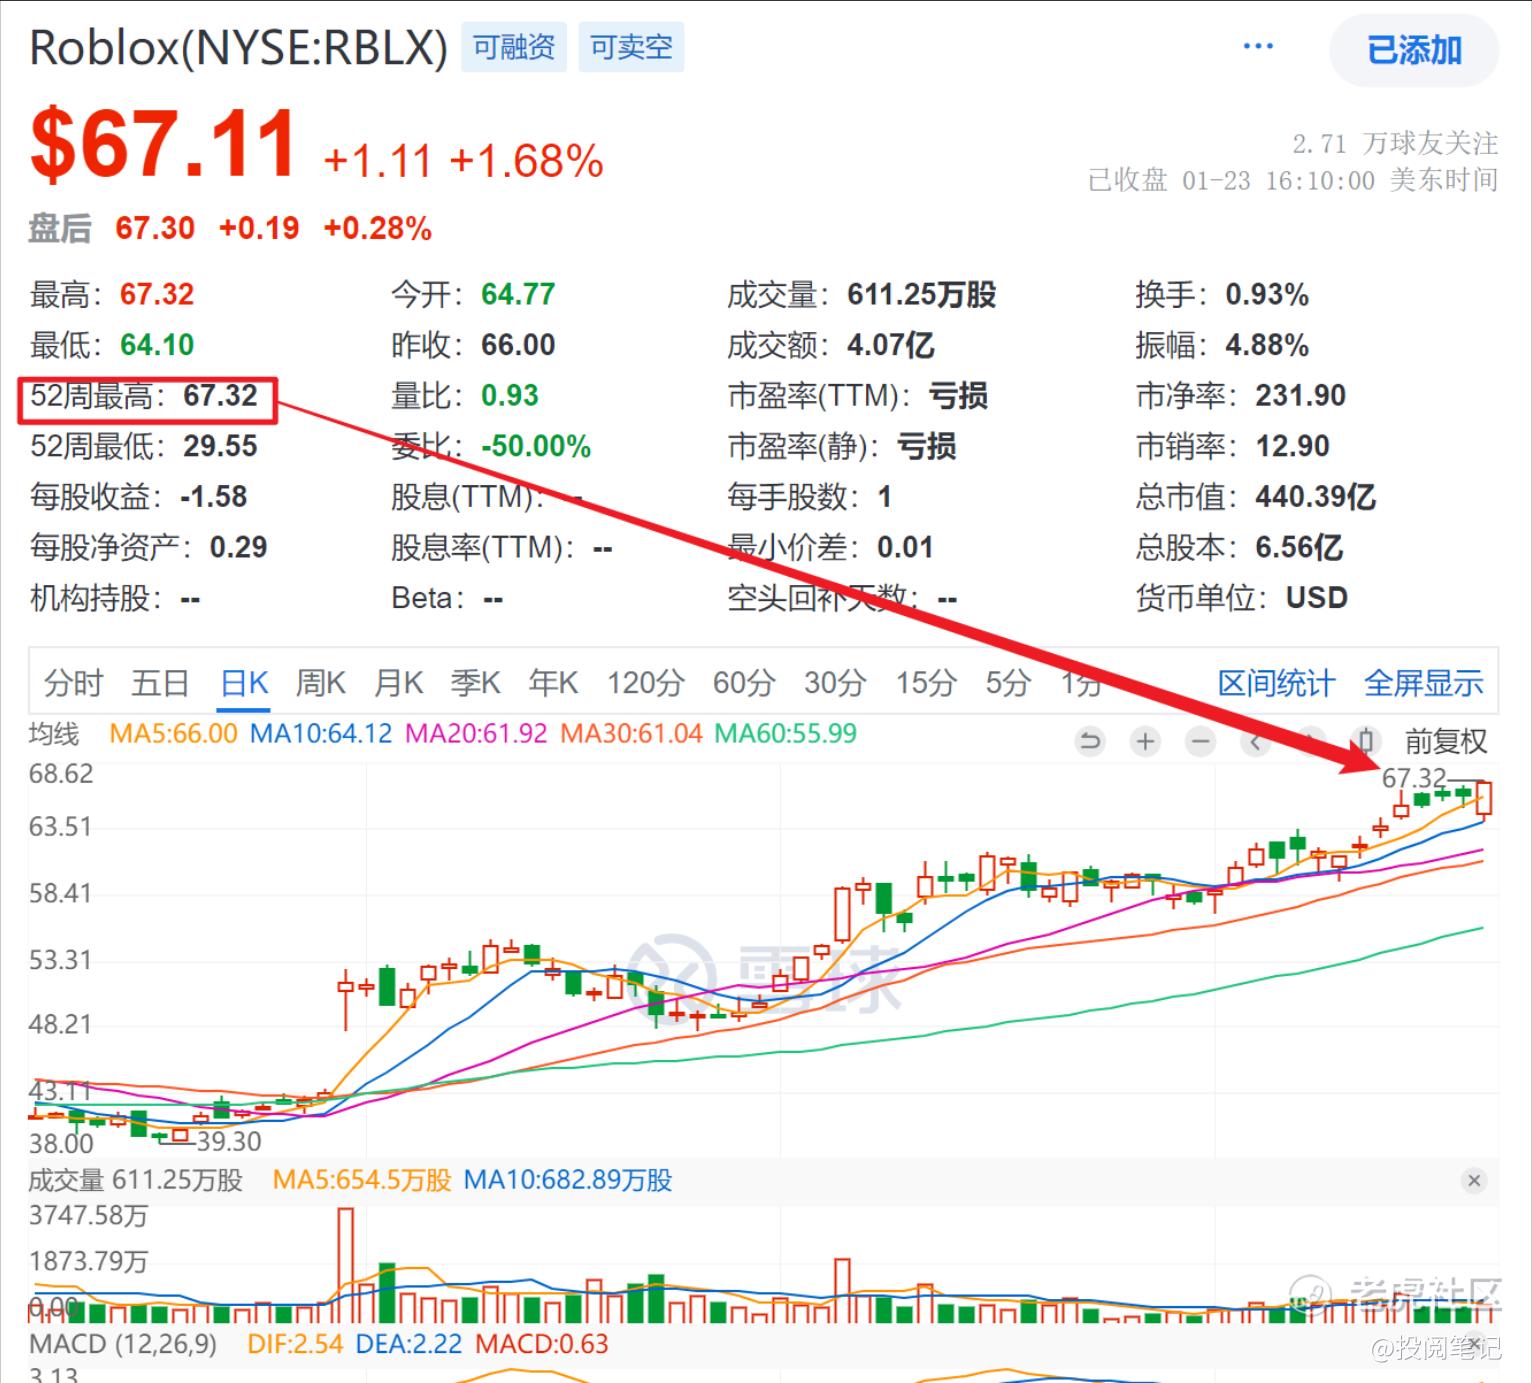Screen dimensions: 1532x1383
Task: Click the 今开 value 64.77
Action: coord(518,294)
